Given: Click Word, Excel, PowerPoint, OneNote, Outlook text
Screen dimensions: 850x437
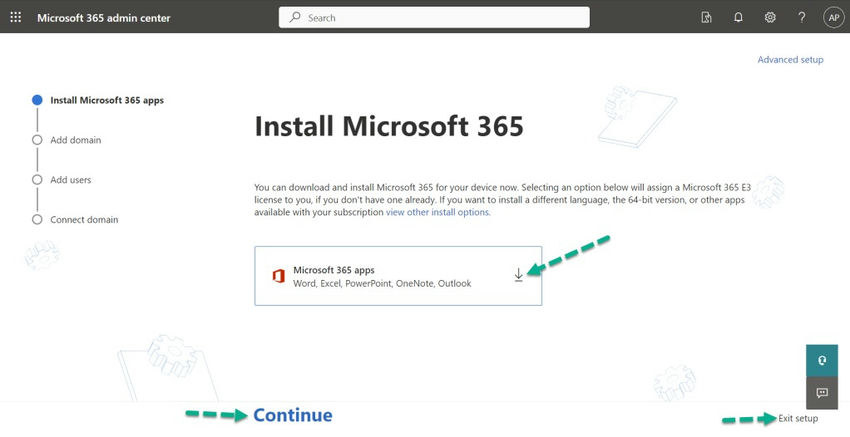Looking at the screenshot, I should (x=382, y=284).
